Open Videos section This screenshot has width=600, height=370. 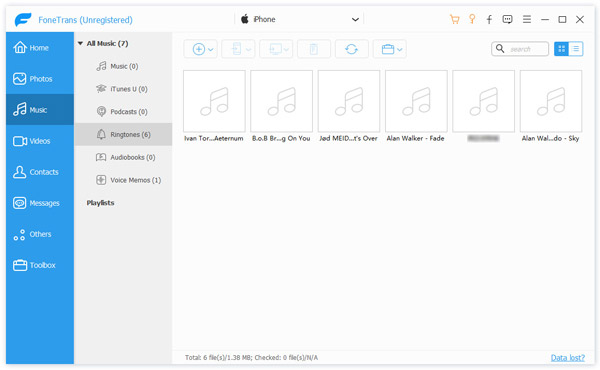(x=40, y=141)
